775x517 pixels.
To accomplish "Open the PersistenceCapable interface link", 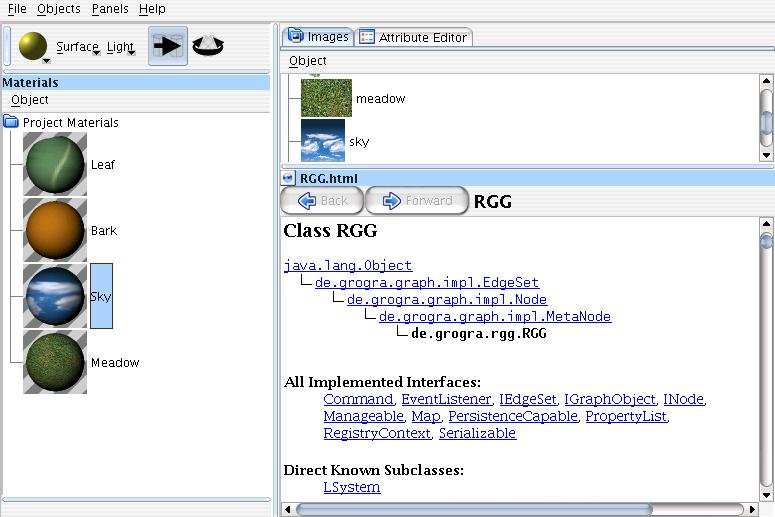I will click(x=513, y=416).
